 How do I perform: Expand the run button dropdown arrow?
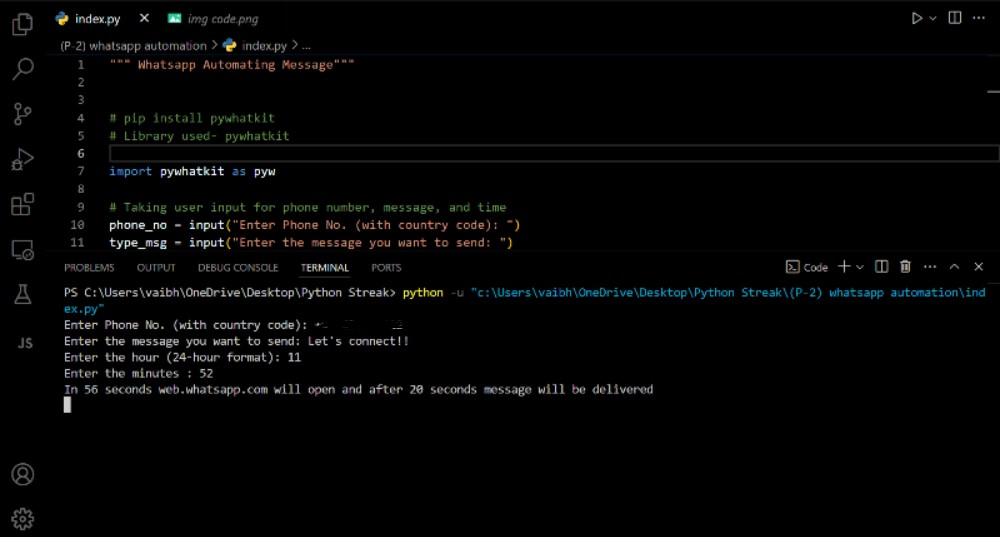pyautogui.click(x=933, y=18)
